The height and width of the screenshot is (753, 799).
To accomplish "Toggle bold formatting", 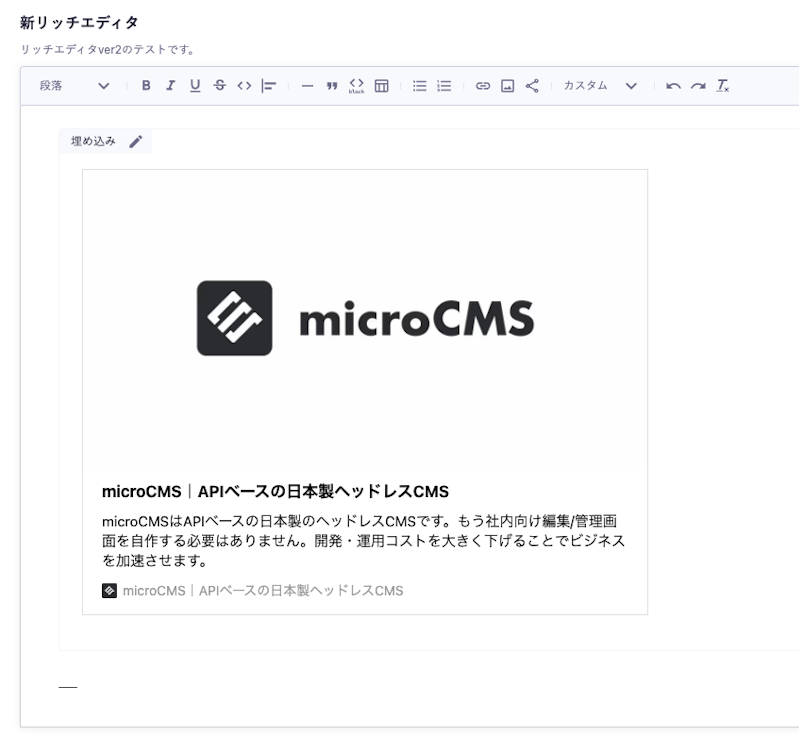I will coord(146,86).
